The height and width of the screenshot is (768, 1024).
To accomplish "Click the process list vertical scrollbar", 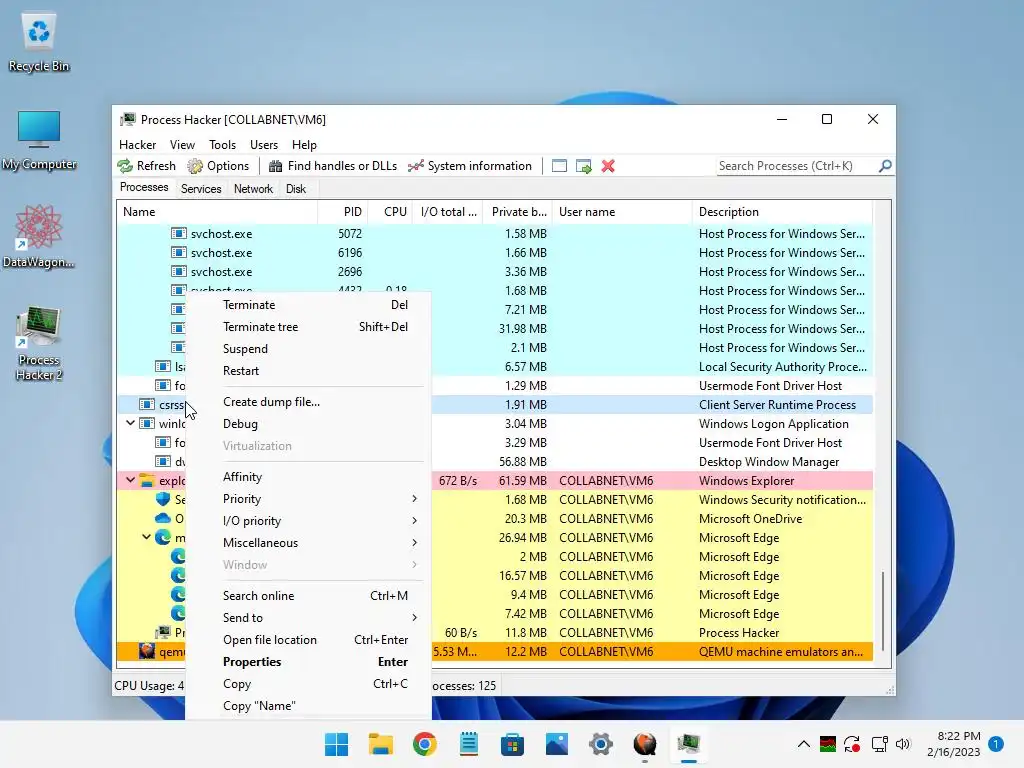I will point(882,611).
